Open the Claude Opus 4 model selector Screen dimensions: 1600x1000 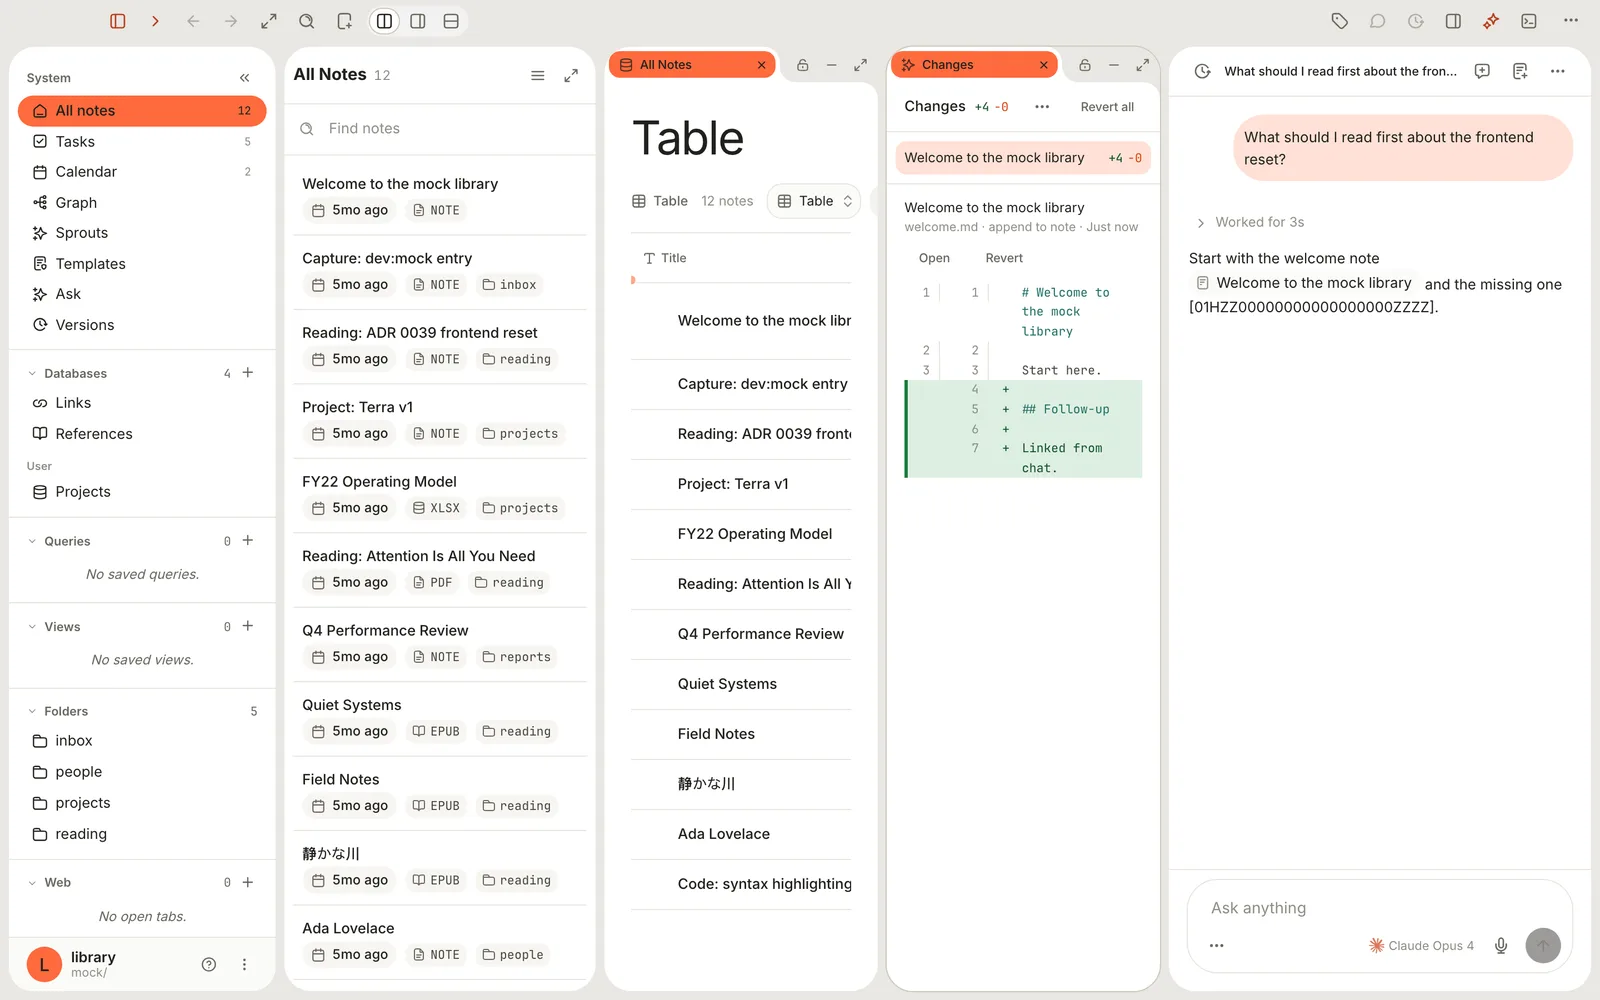click(1421, 945)
